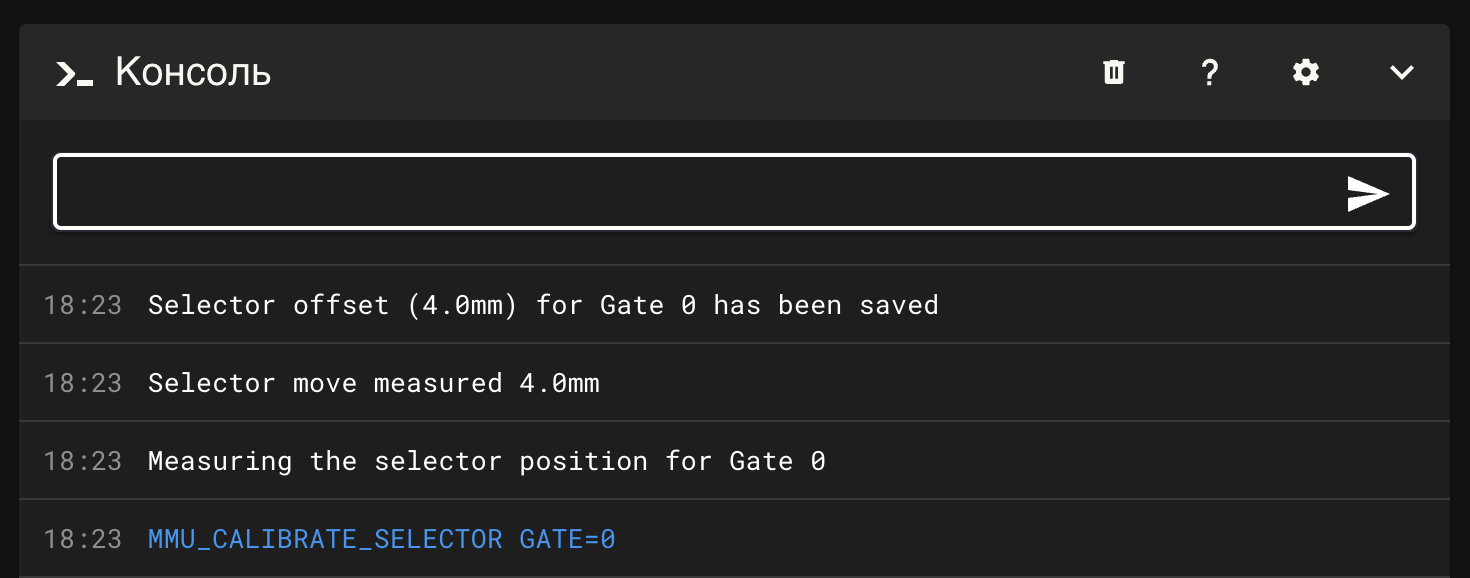1470x578 pixels.
Task: Clear the console with the trash icon
Action: click(1114, 72)
